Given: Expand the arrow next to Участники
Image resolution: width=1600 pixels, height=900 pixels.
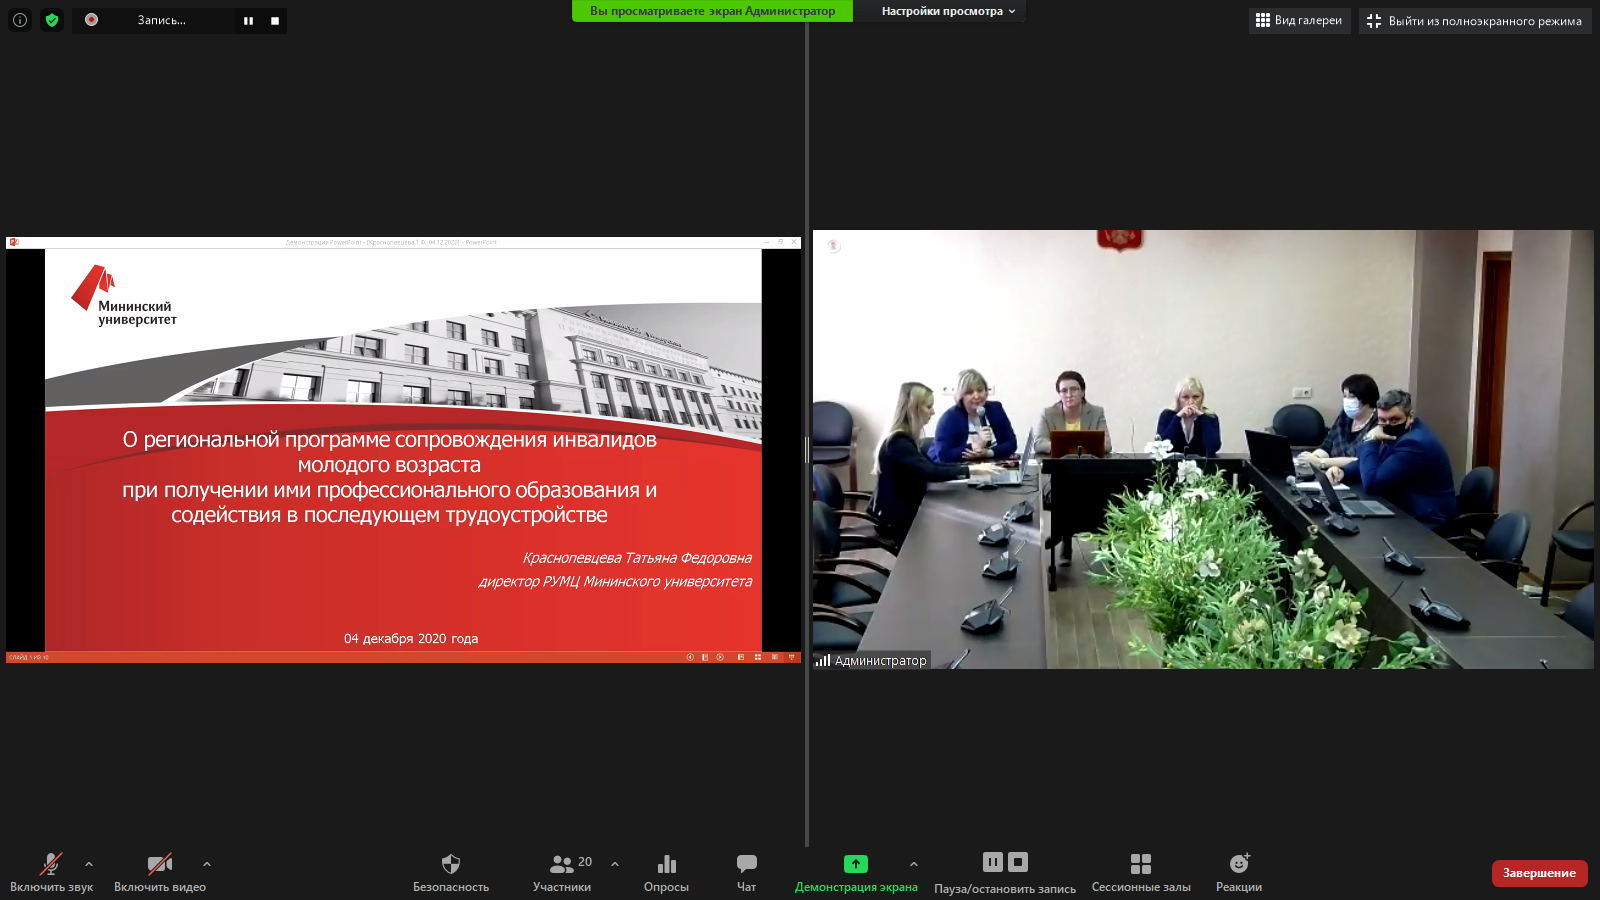Looking at the screenshot, I should 615,864.
